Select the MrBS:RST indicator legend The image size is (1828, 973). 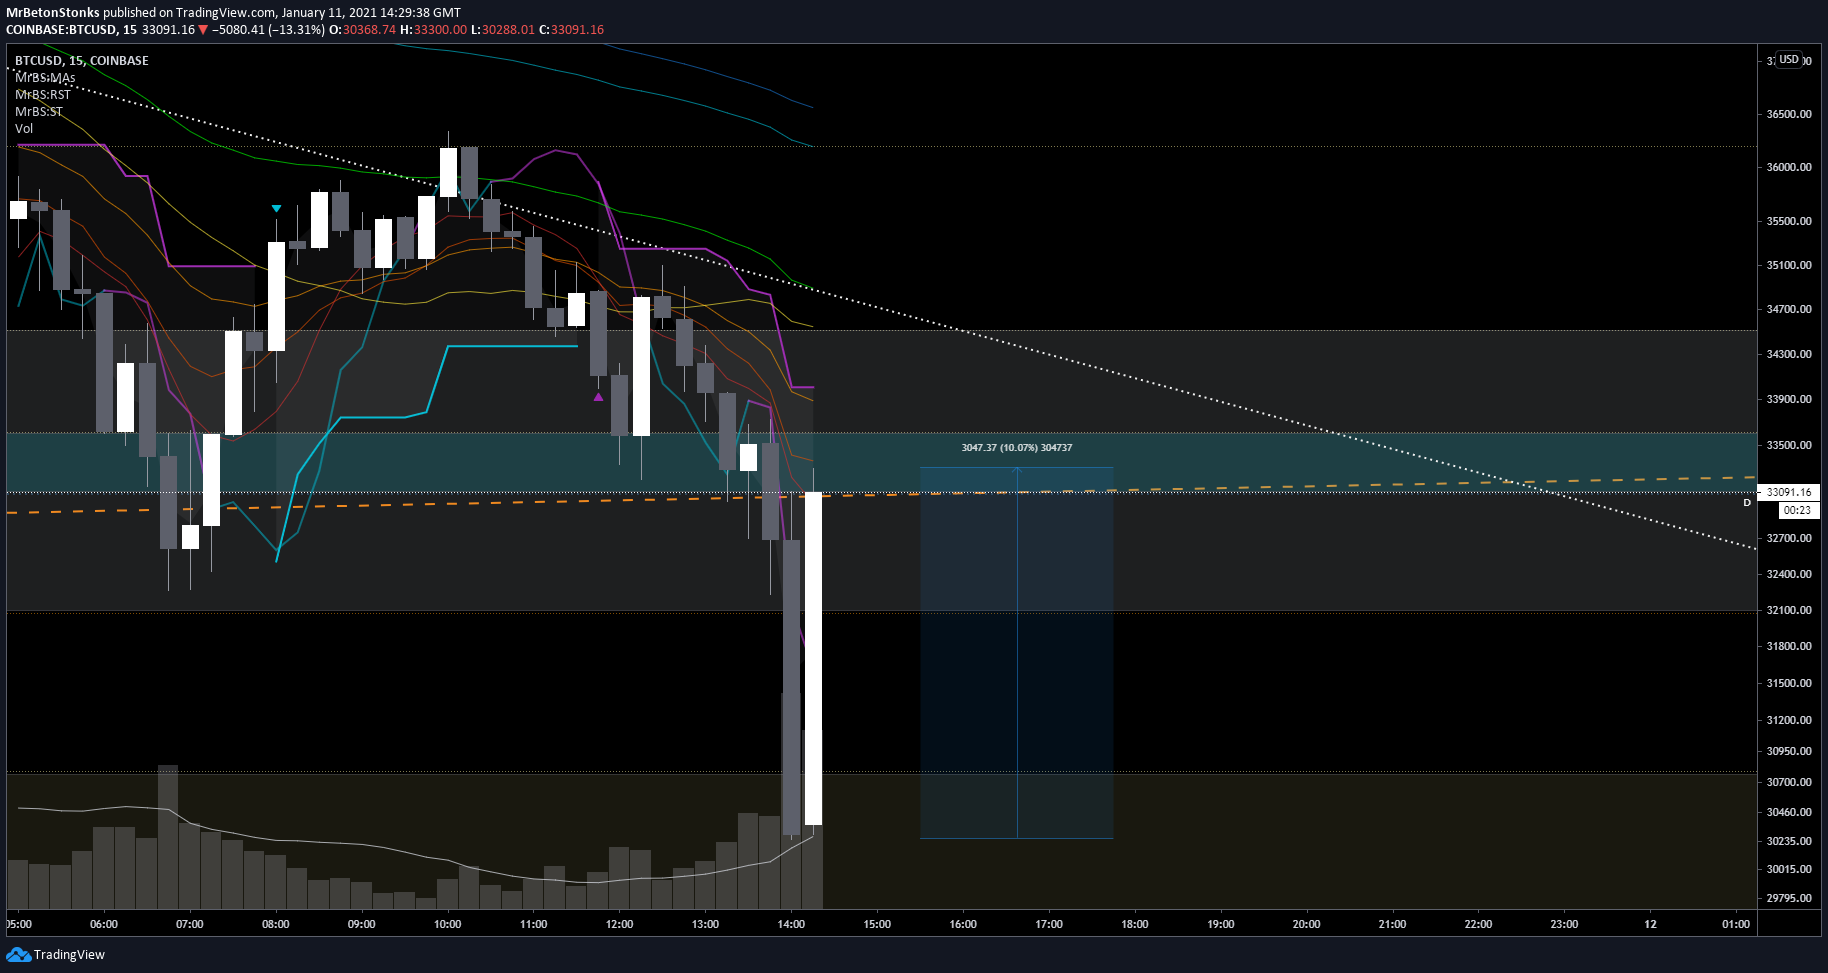click(43, 95)
